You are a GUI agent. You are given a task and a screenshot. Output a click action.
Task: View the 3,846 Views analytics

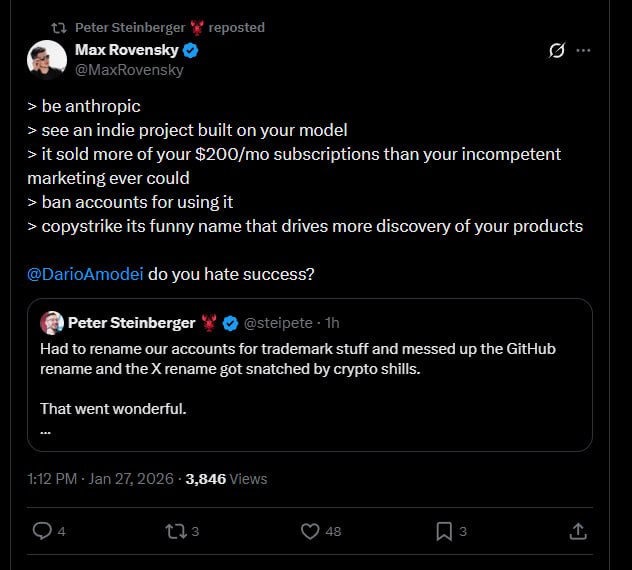point(226,479)
